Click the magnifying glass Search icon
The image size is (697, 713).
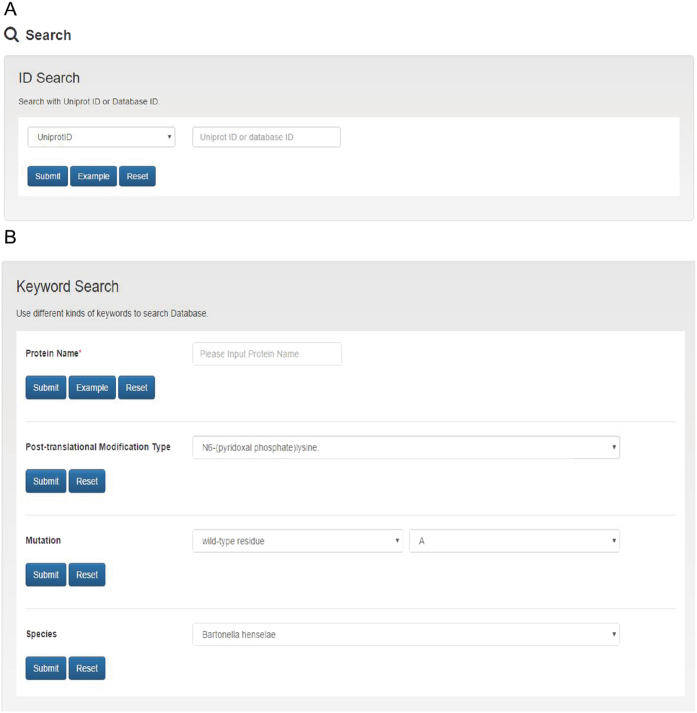pos(11,35)
